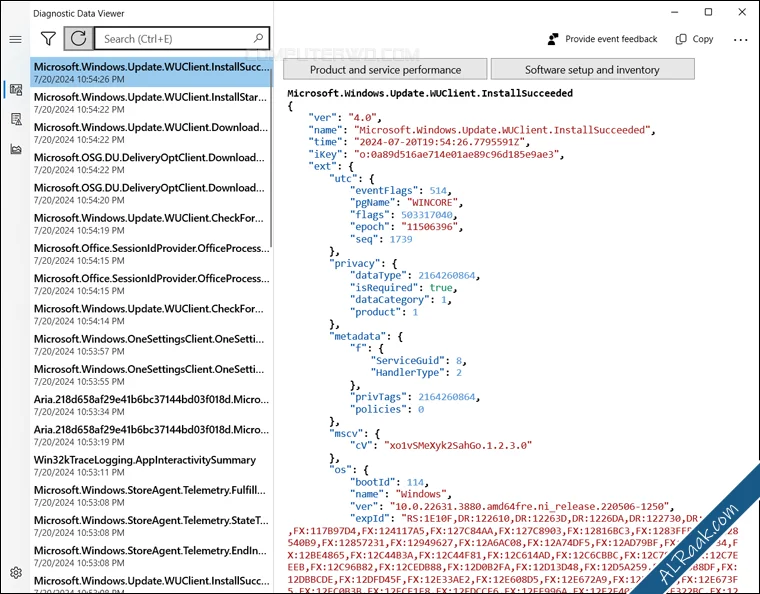Screen dimensions: 760x594
Task: Minimize the Diagnostic Data Viewer window
Action: [x=674, y=12]
